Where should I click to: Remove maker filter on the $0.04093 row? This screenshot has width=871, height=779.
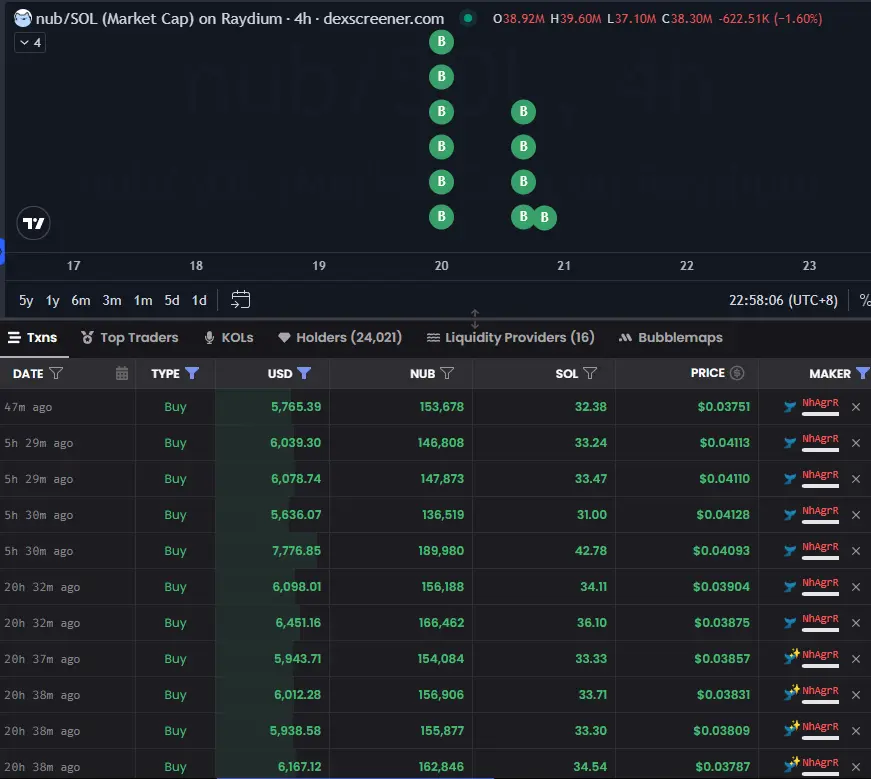tap(855, 551)
